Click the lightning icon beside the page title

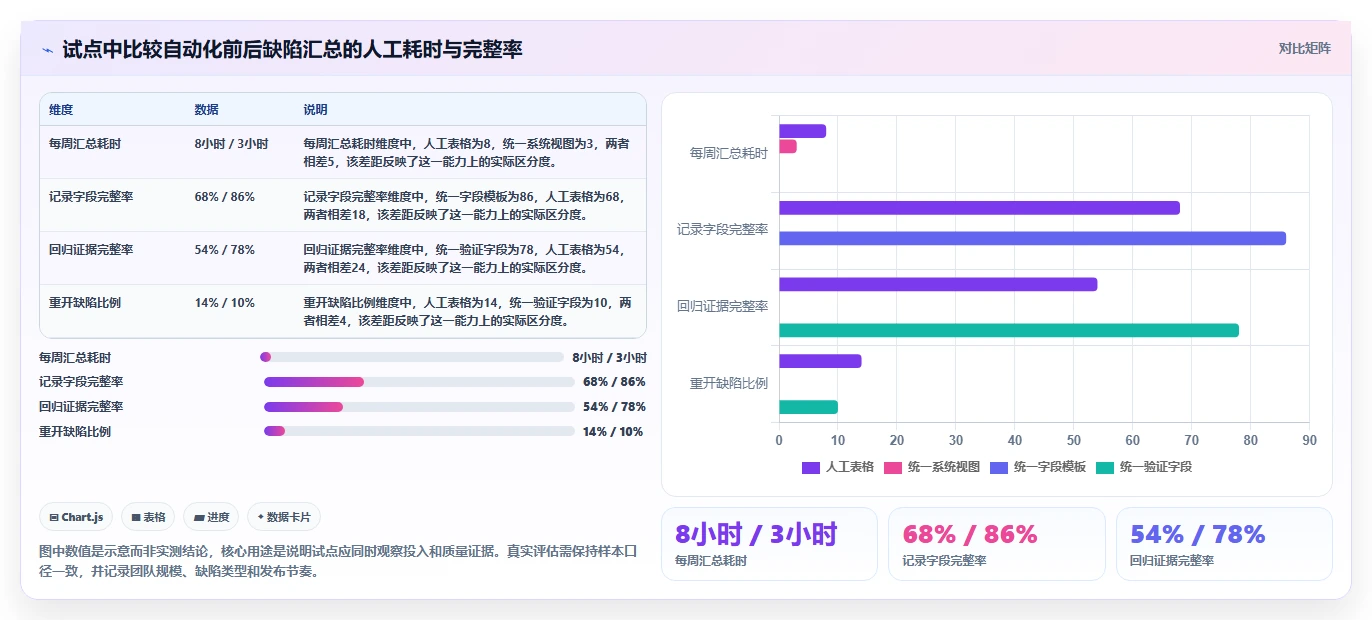[48, 49]
